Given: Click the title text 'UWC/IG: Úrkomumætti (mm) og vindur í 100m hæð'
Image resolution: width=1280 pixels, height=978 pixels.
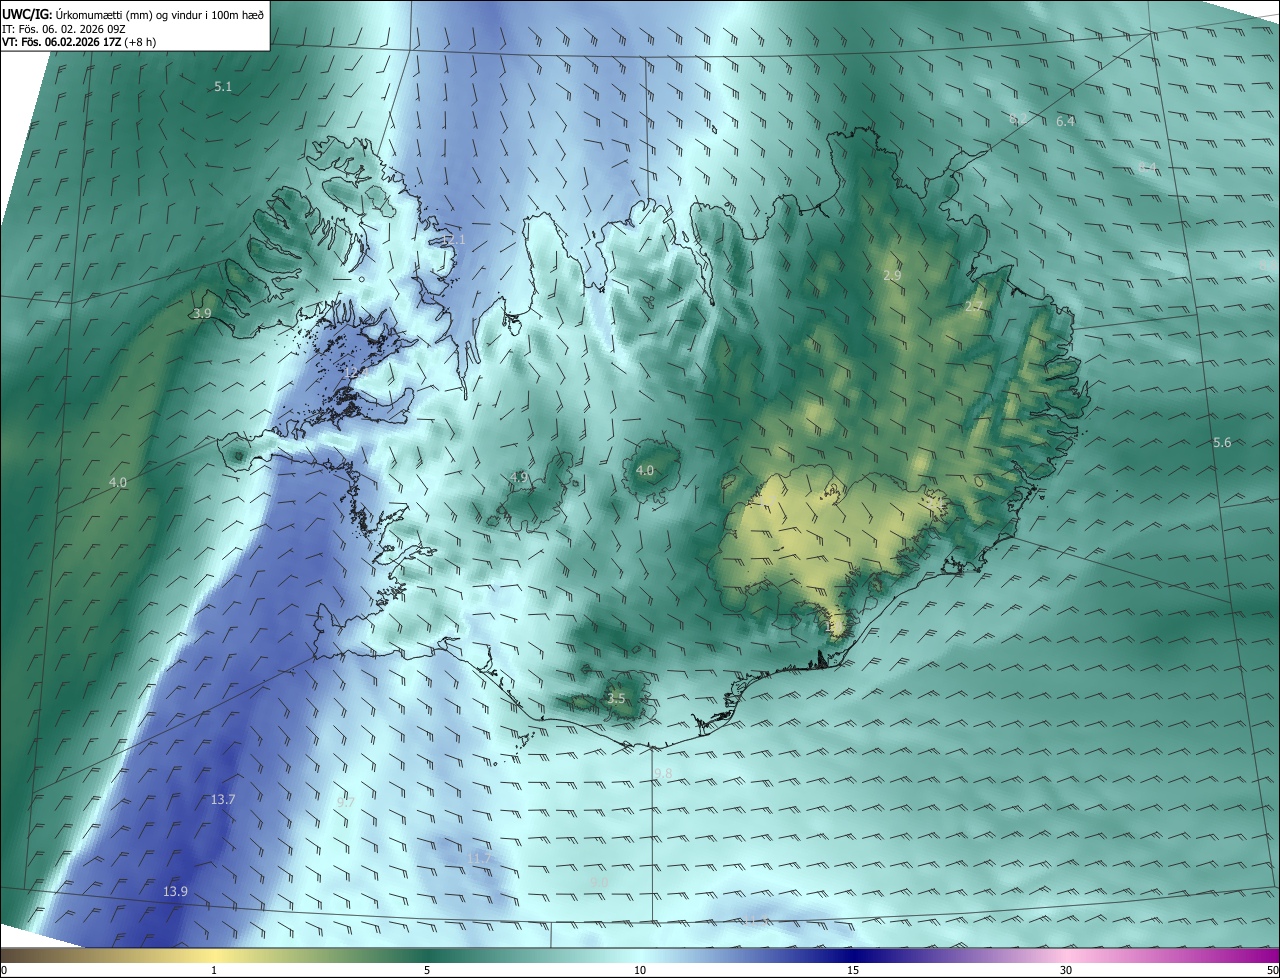Looking at the screenshot, I should tap(132, 14).
